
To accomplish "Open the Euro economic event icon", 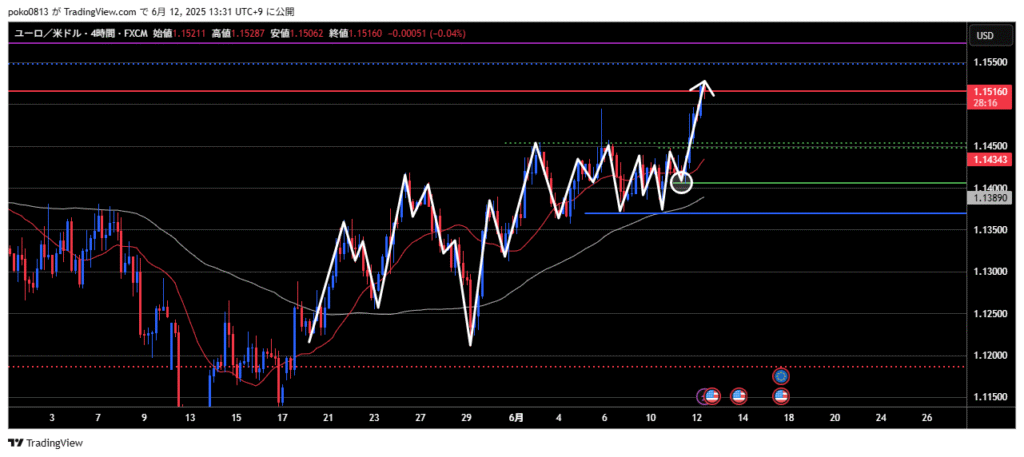I will click(781, 377).
